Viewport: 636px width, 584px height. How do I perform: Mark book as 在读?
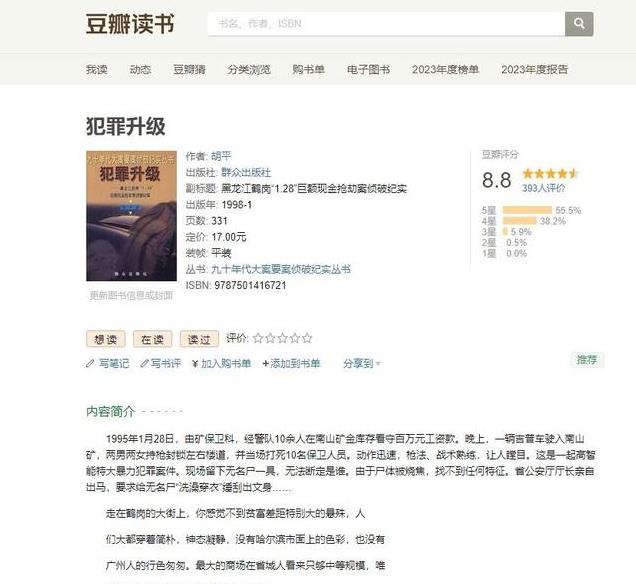tap(153, 339)
